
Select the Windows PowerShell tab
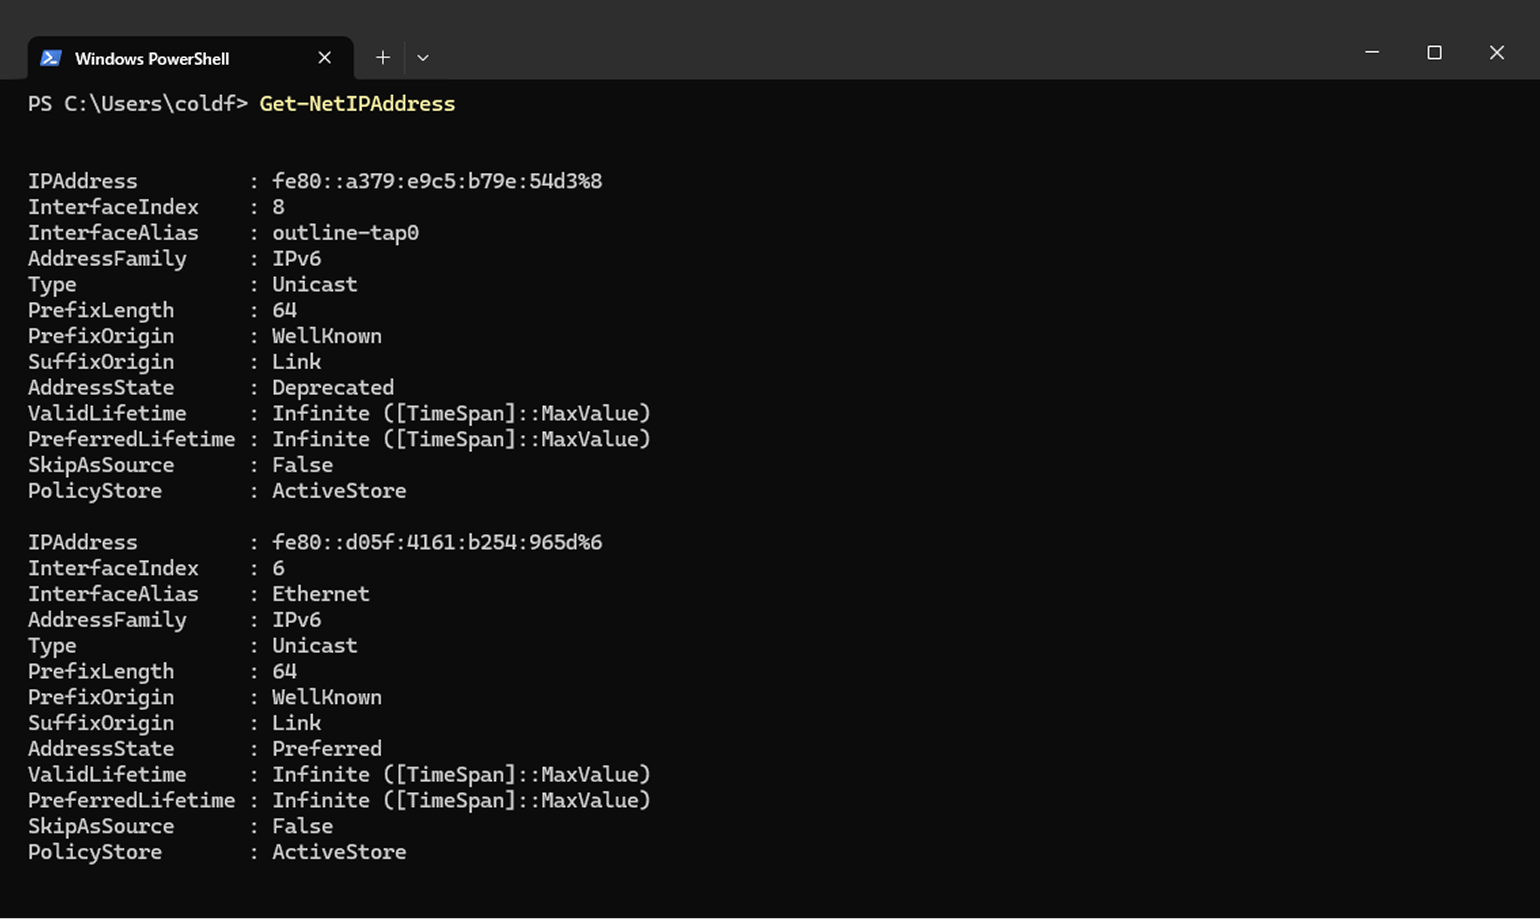click(x=190, y=58)
